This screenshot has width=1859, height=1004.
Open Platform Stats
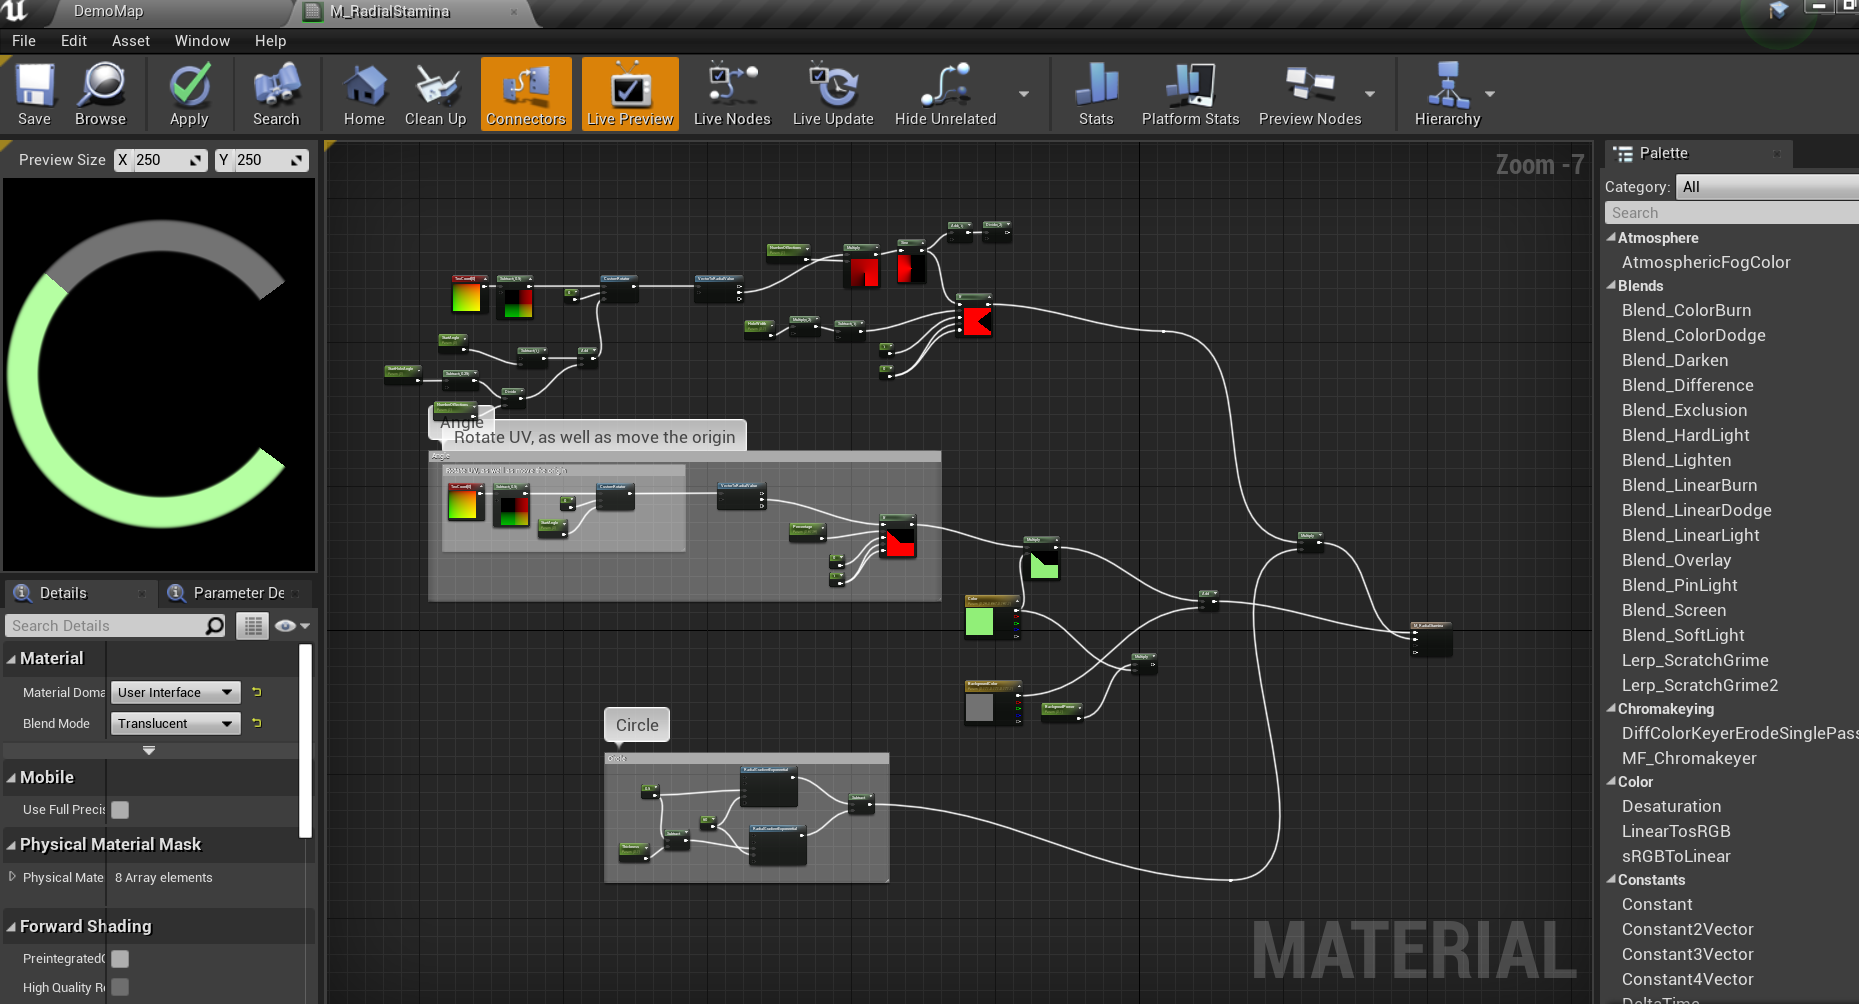1190,94
